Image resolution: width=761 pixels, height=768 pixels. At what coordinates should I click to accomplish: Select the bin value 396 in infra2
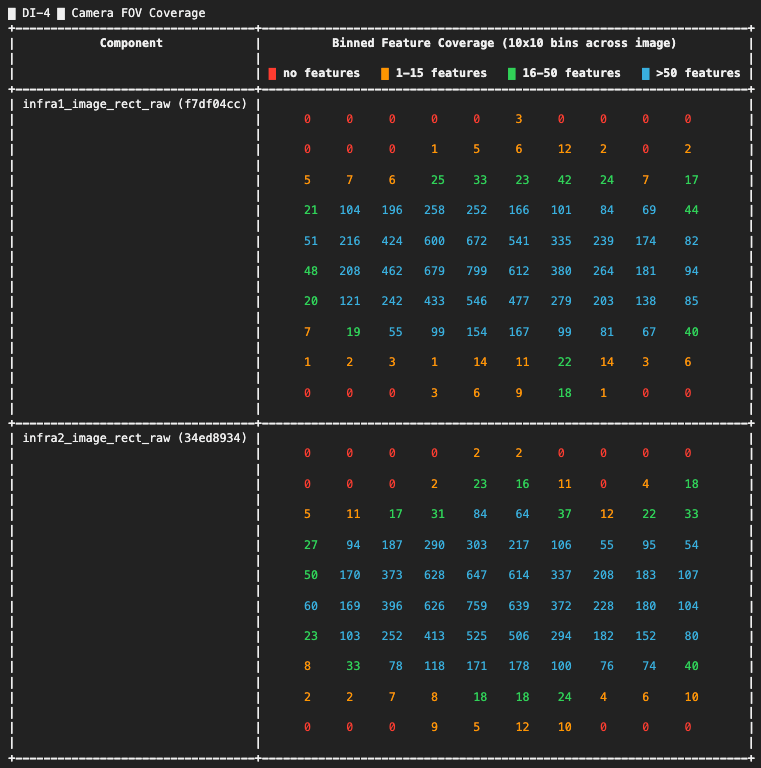click(392, 605)
